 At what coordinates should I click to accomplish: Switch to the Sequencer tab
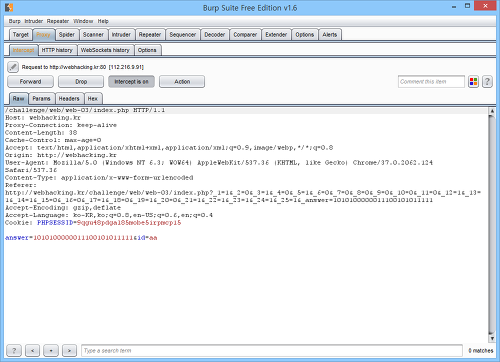pos(183,35)
